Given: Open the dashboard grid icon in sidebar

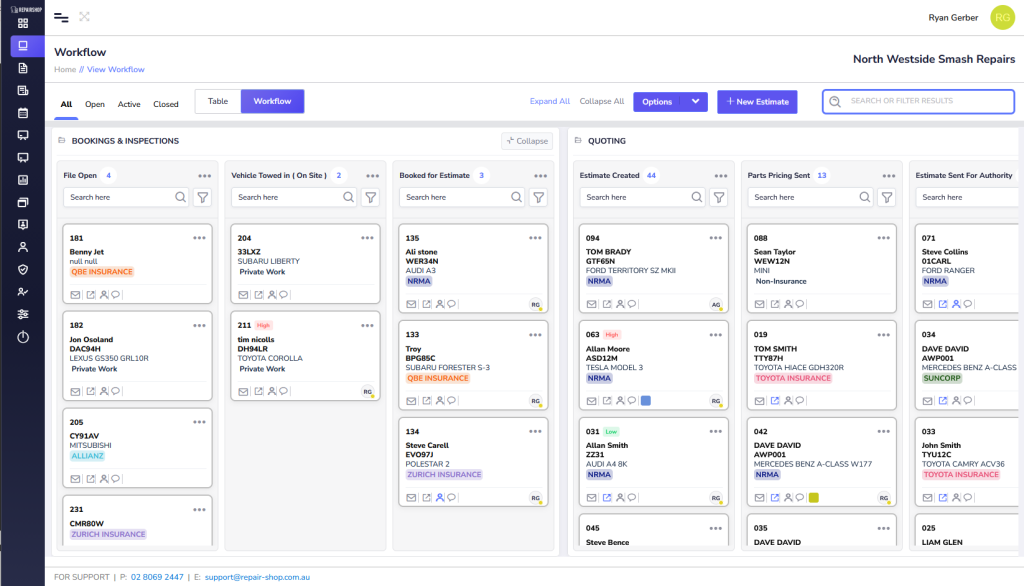Looking at the screenshot, I should 23,24.
